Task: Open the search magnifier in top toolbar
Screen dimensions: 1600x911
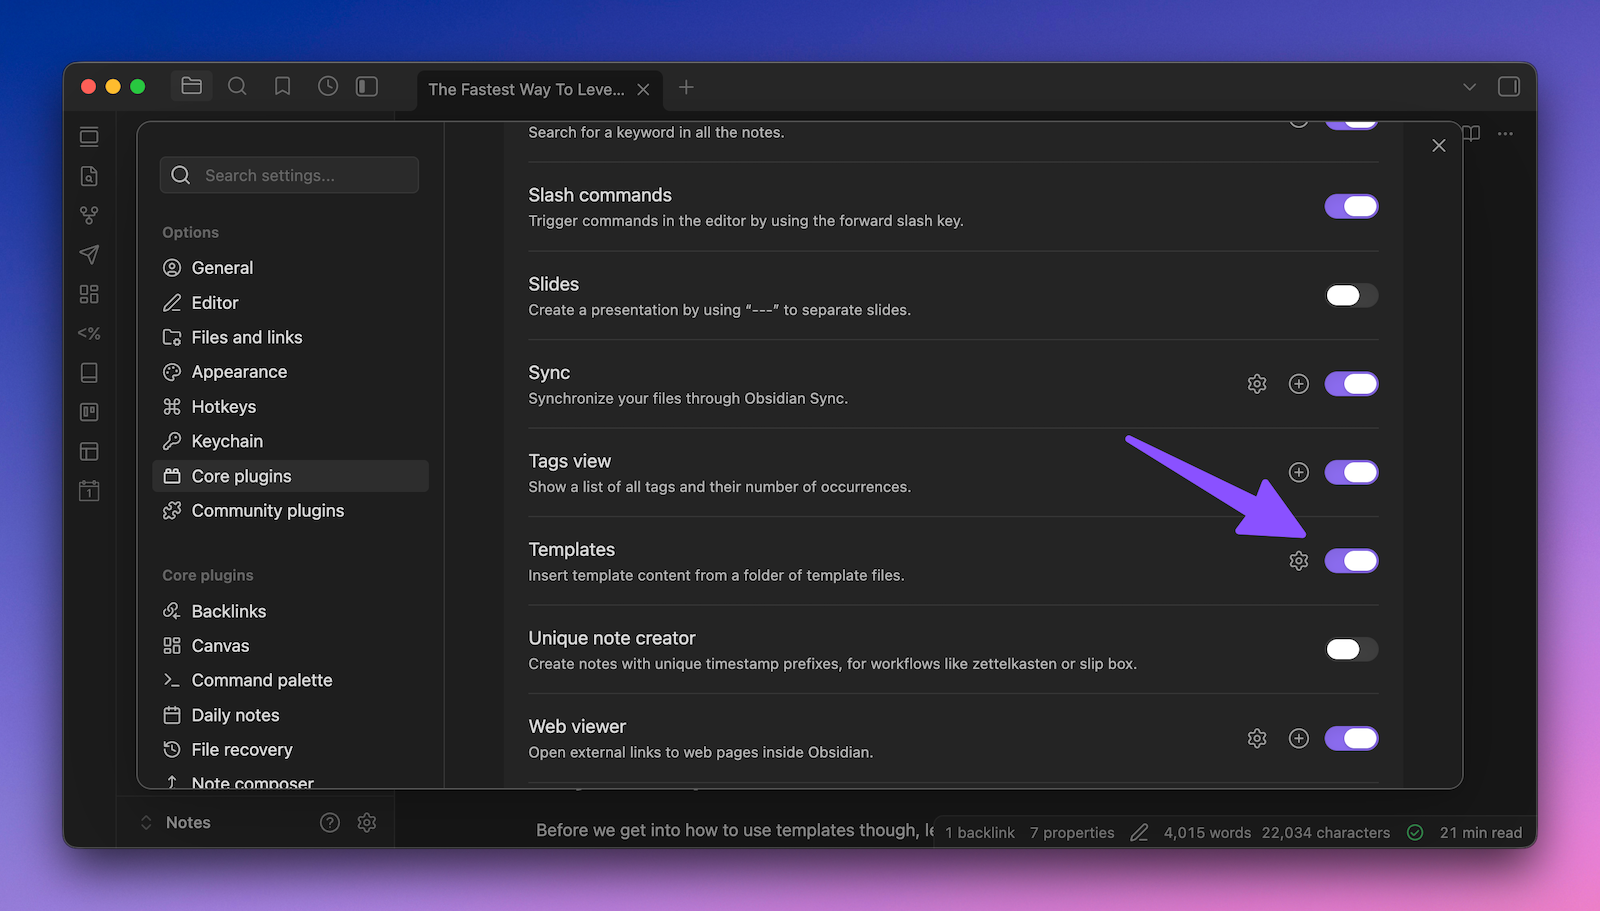Action: [237, 87]
